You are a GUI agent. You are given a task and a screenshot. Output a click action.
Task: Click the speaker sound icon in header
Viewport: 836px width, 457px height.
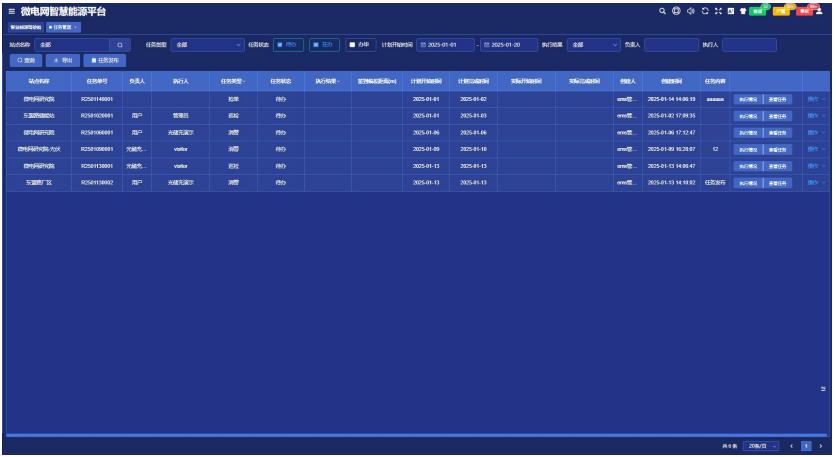[x=689, y=11]
